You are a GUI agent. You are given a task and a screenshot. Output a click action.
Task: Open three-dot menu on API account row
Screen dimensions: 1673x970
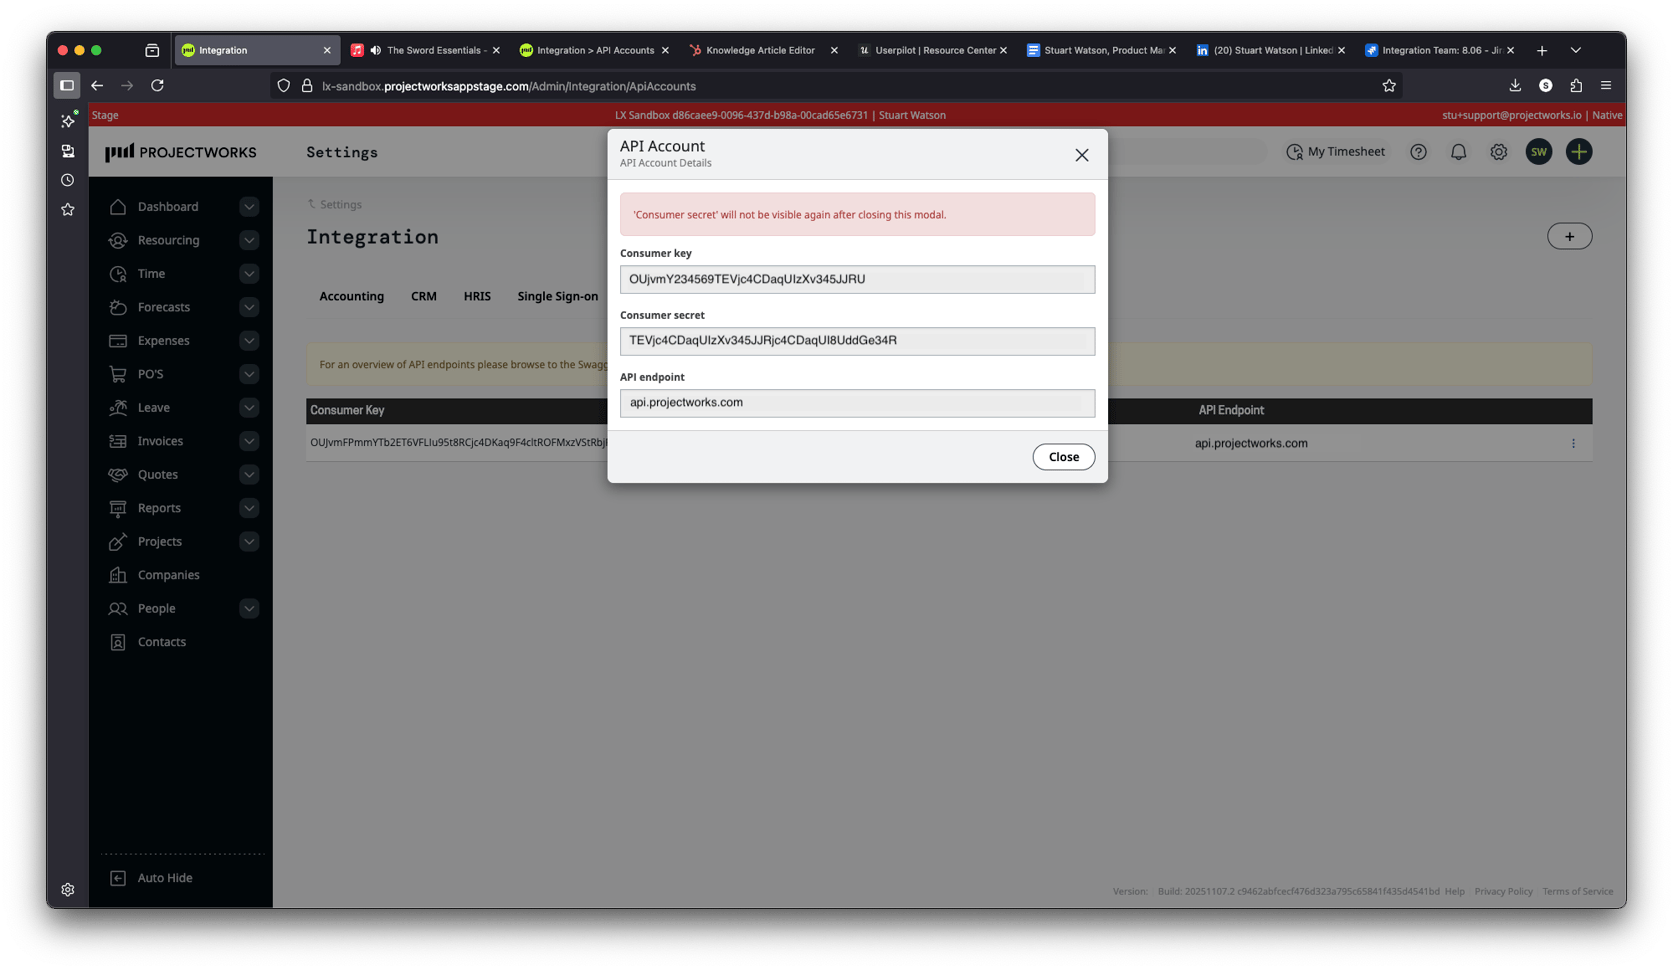pos(1573,444)
